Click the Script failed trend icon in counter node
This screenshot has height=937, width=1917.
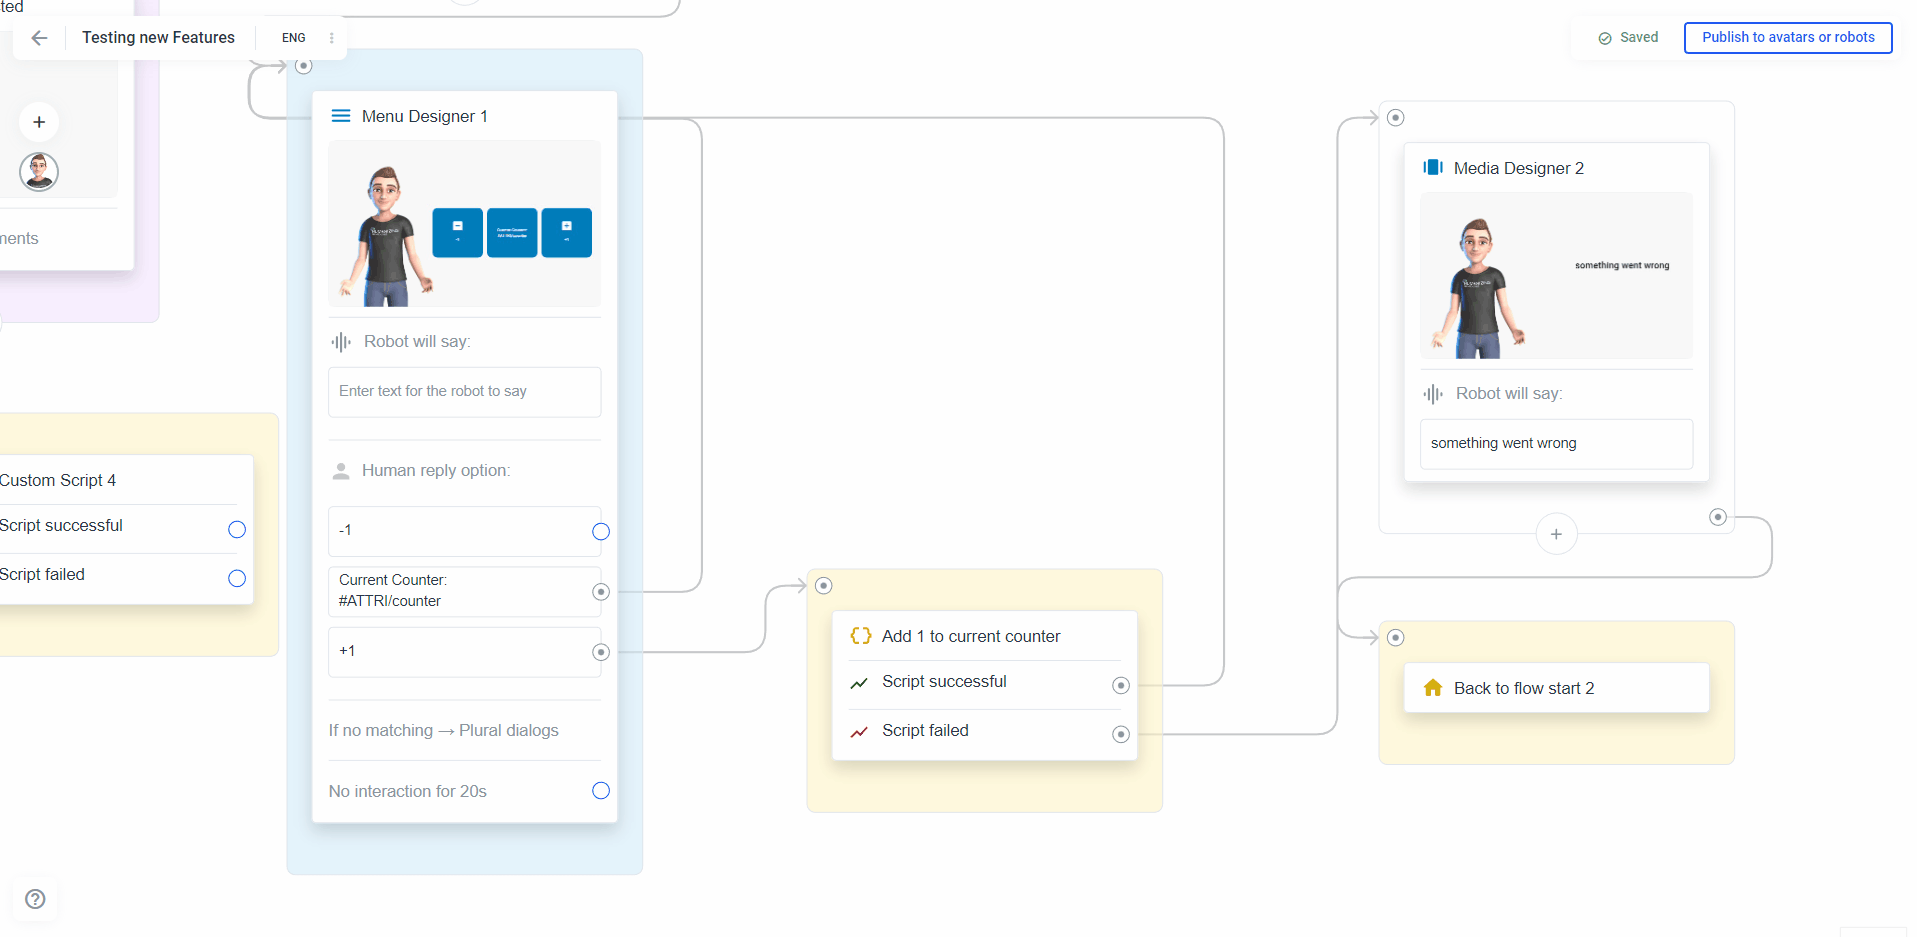point(859,732)
